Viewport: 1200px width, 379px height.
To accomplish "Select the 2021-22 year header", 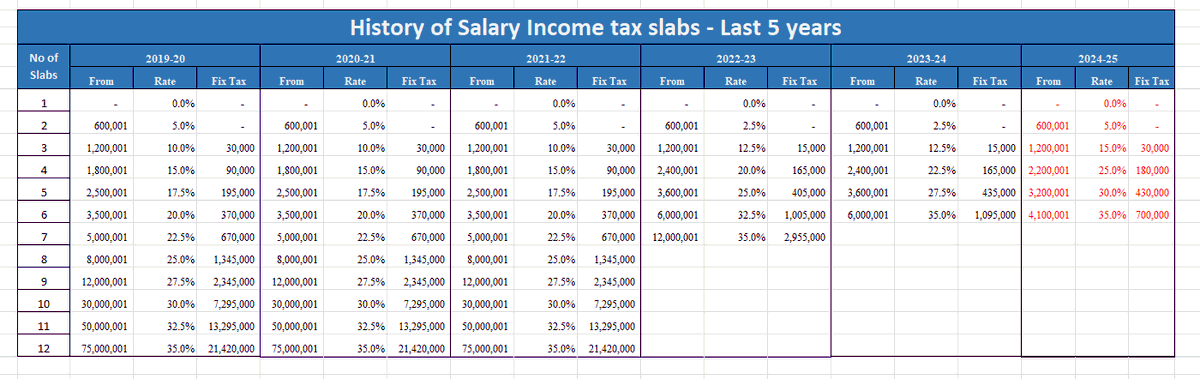I will pyautogui.click(x=546, y=60).
